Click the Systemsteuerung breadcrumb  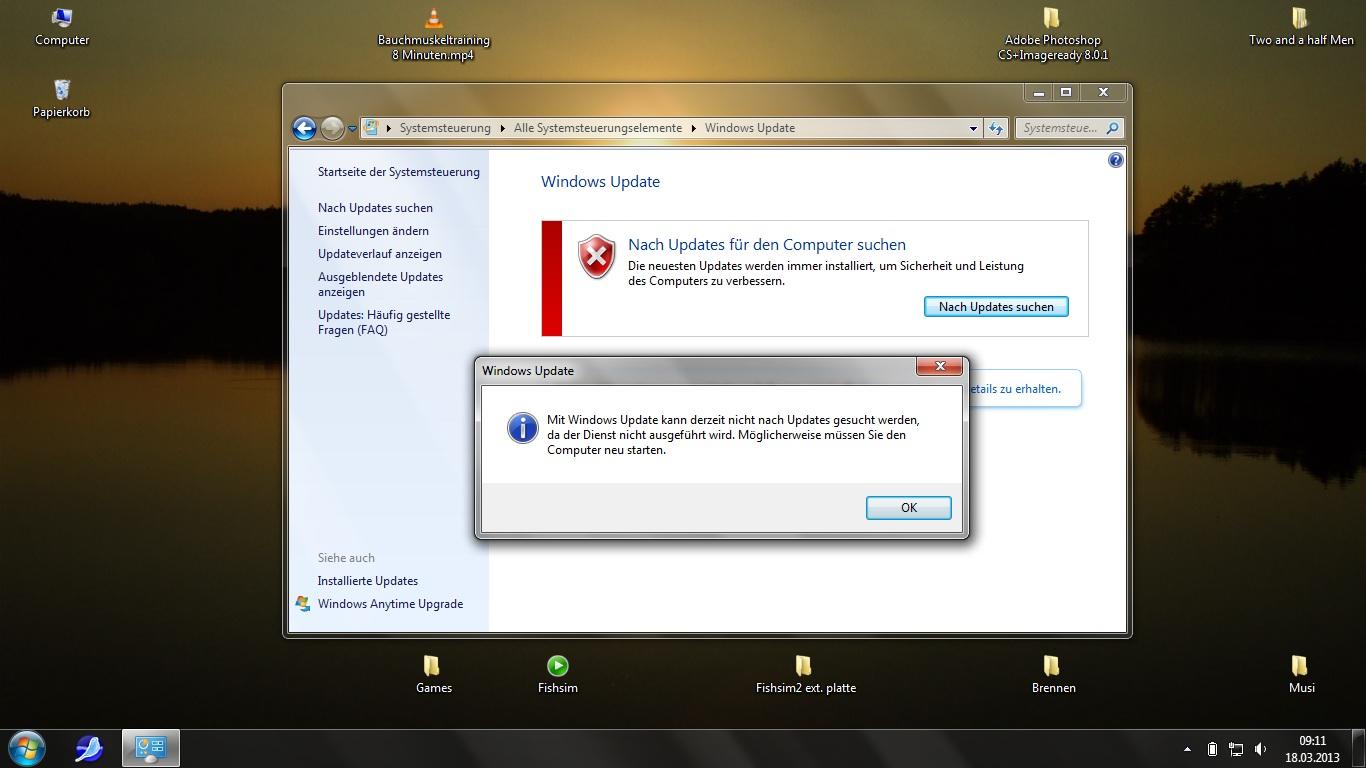coord(445,128)
